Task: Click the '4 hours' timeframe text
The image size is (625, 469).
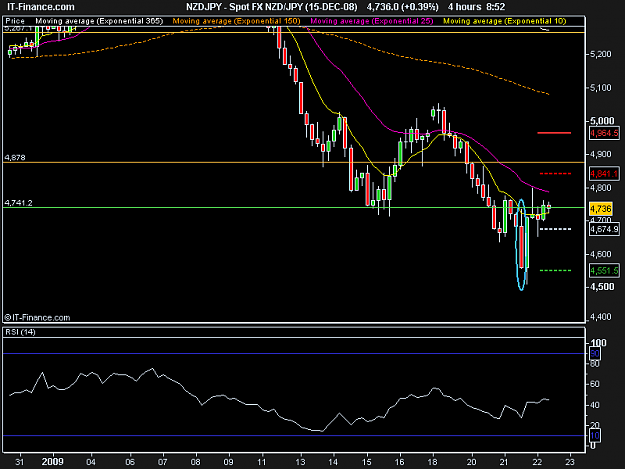Action: click(x=464, y=7)
